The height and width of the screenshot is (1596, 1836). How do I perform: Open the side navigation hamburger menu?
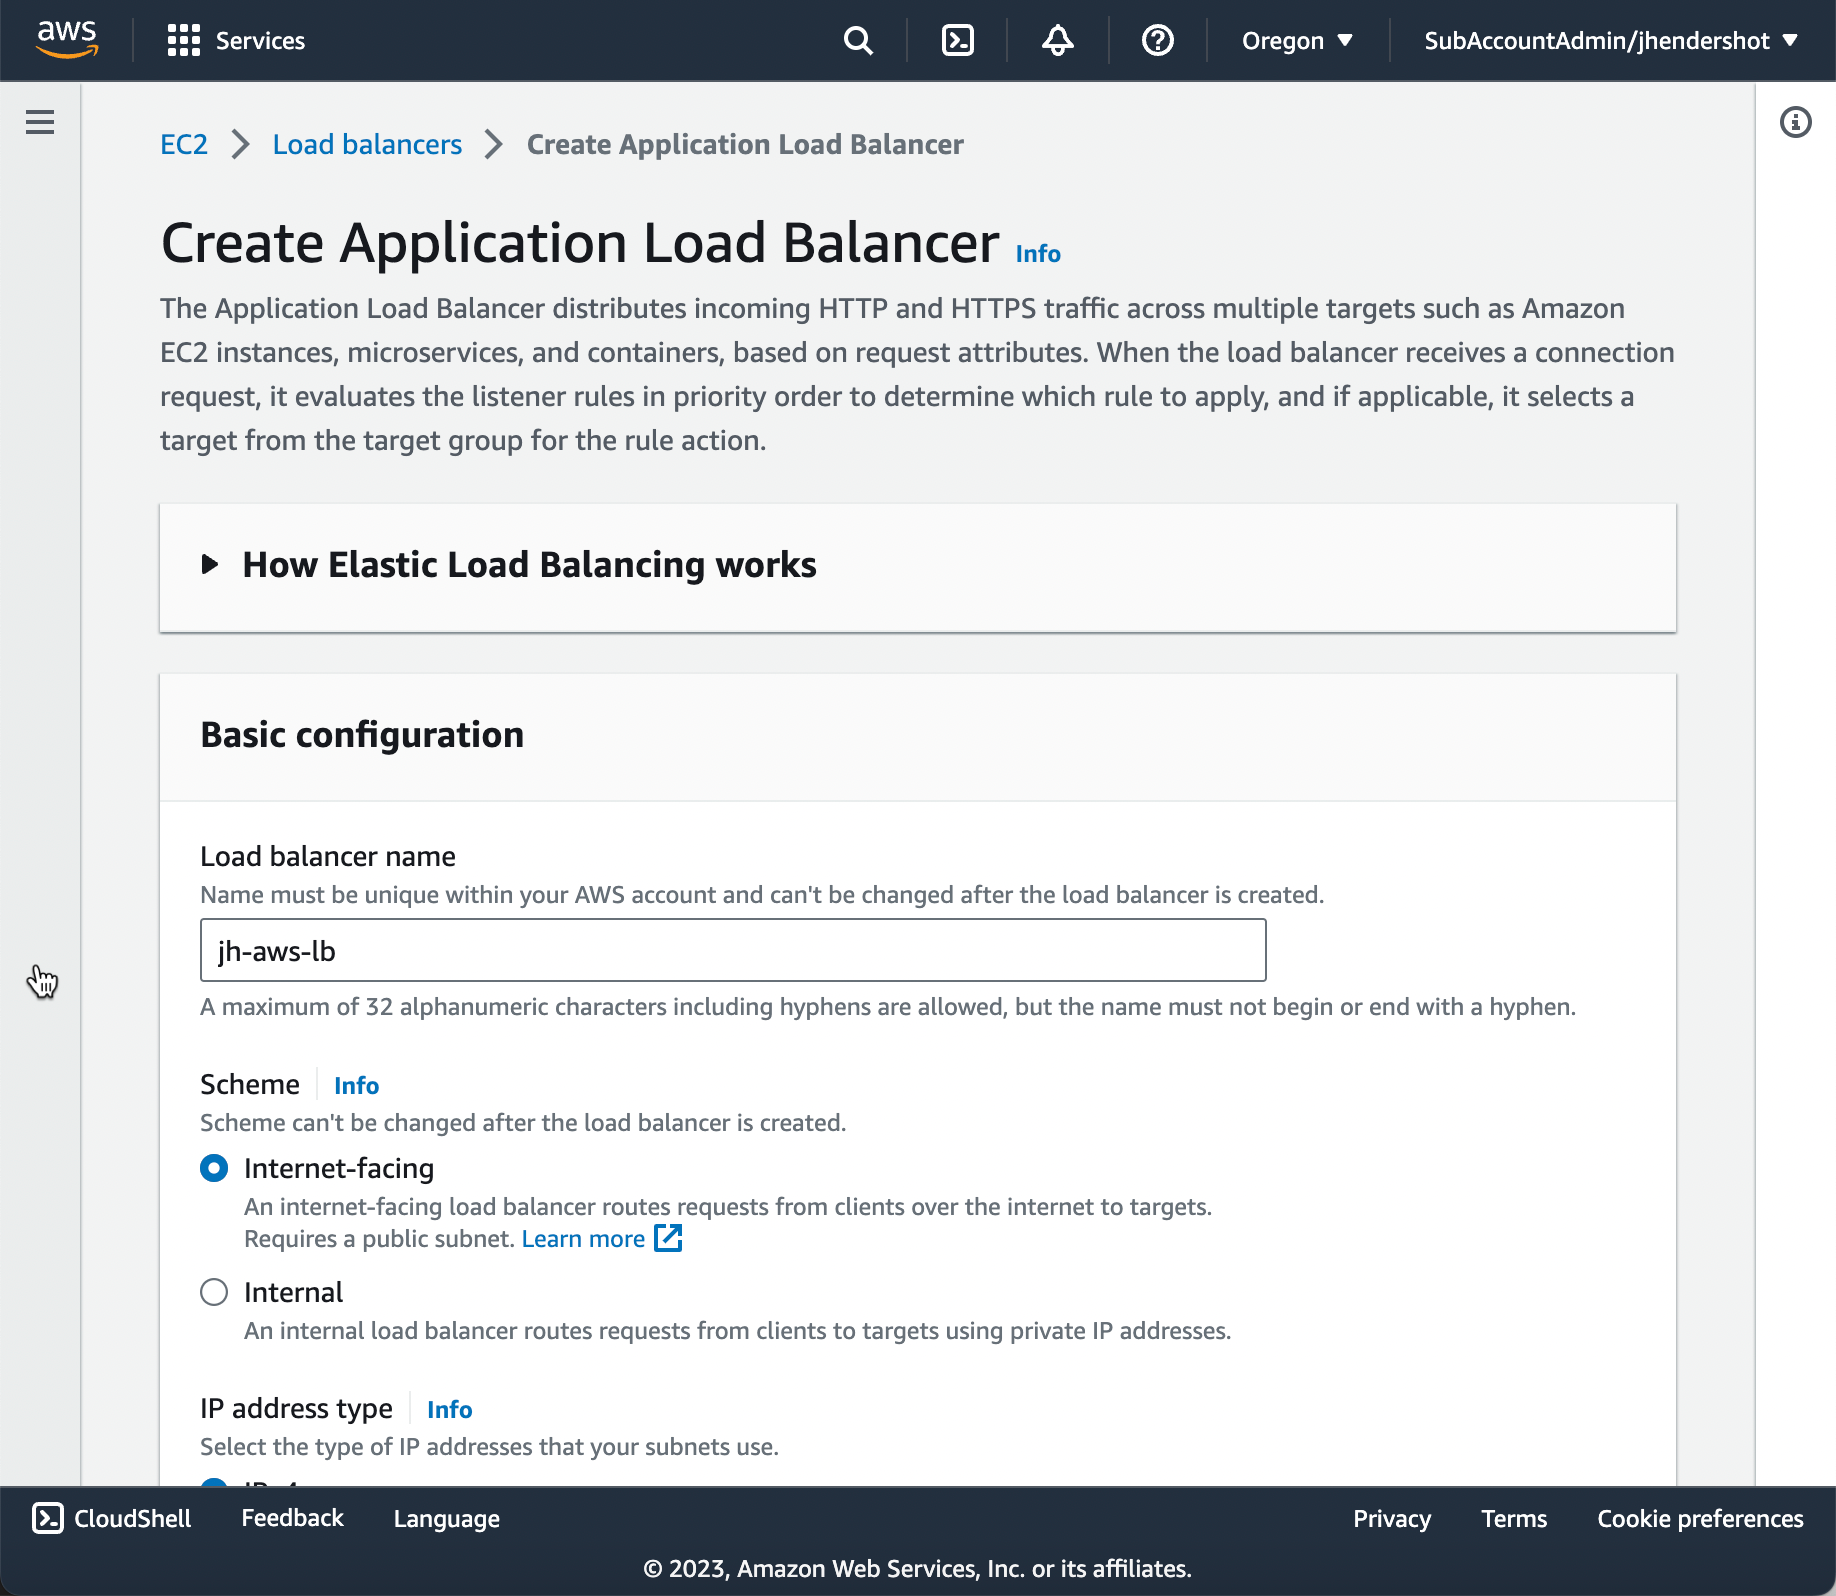click(40, 122)
